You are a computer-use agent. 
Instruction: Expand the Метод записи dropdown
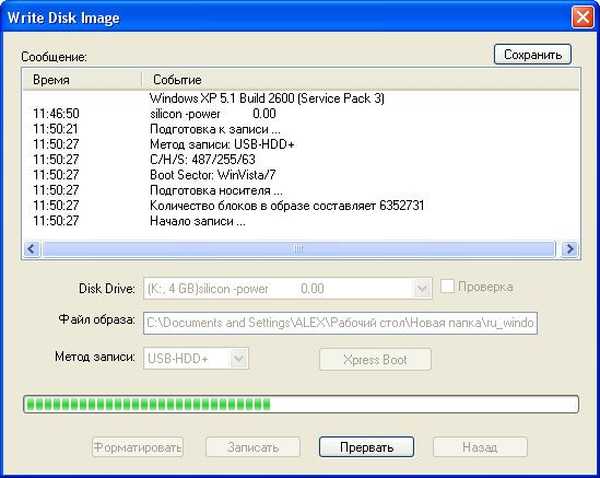pyautogui.click(x=238, y=358)
